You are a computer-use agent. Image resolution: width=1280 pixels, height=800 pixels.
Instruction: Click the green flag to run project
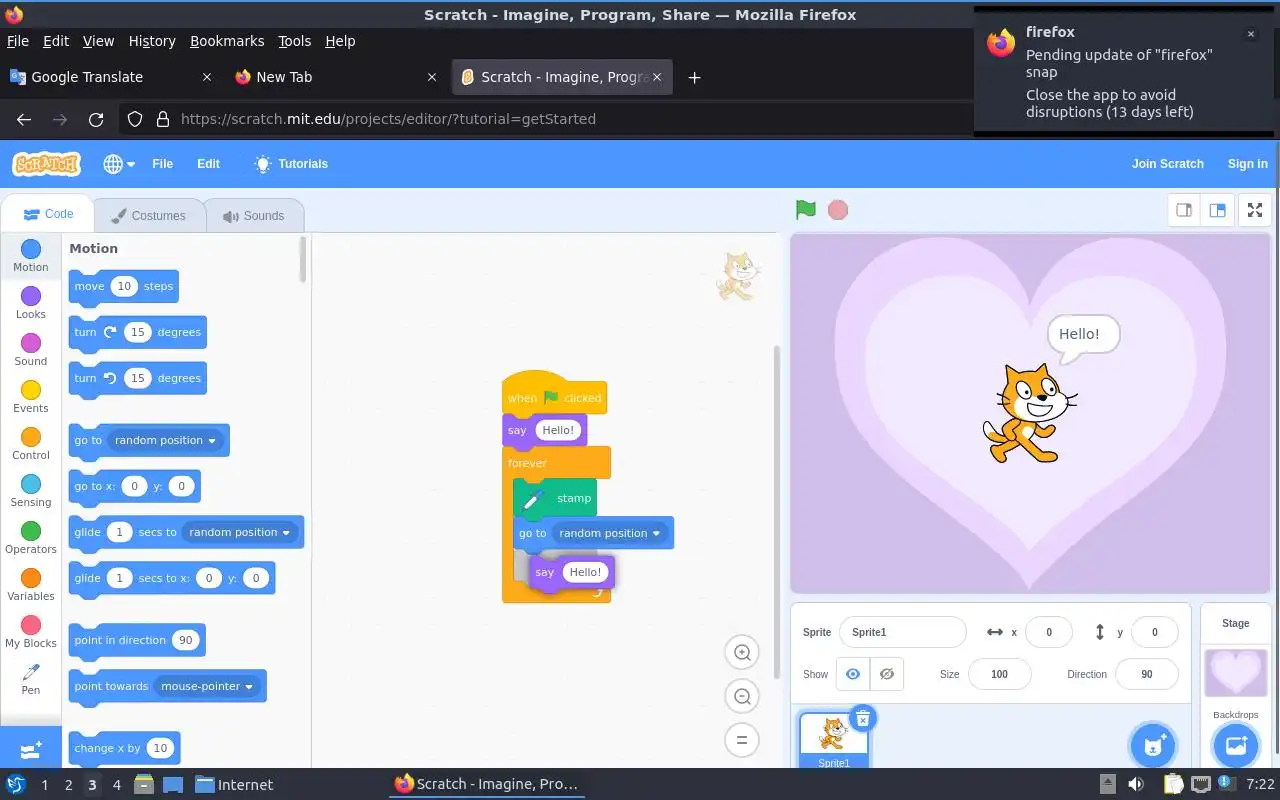(806, 210)
